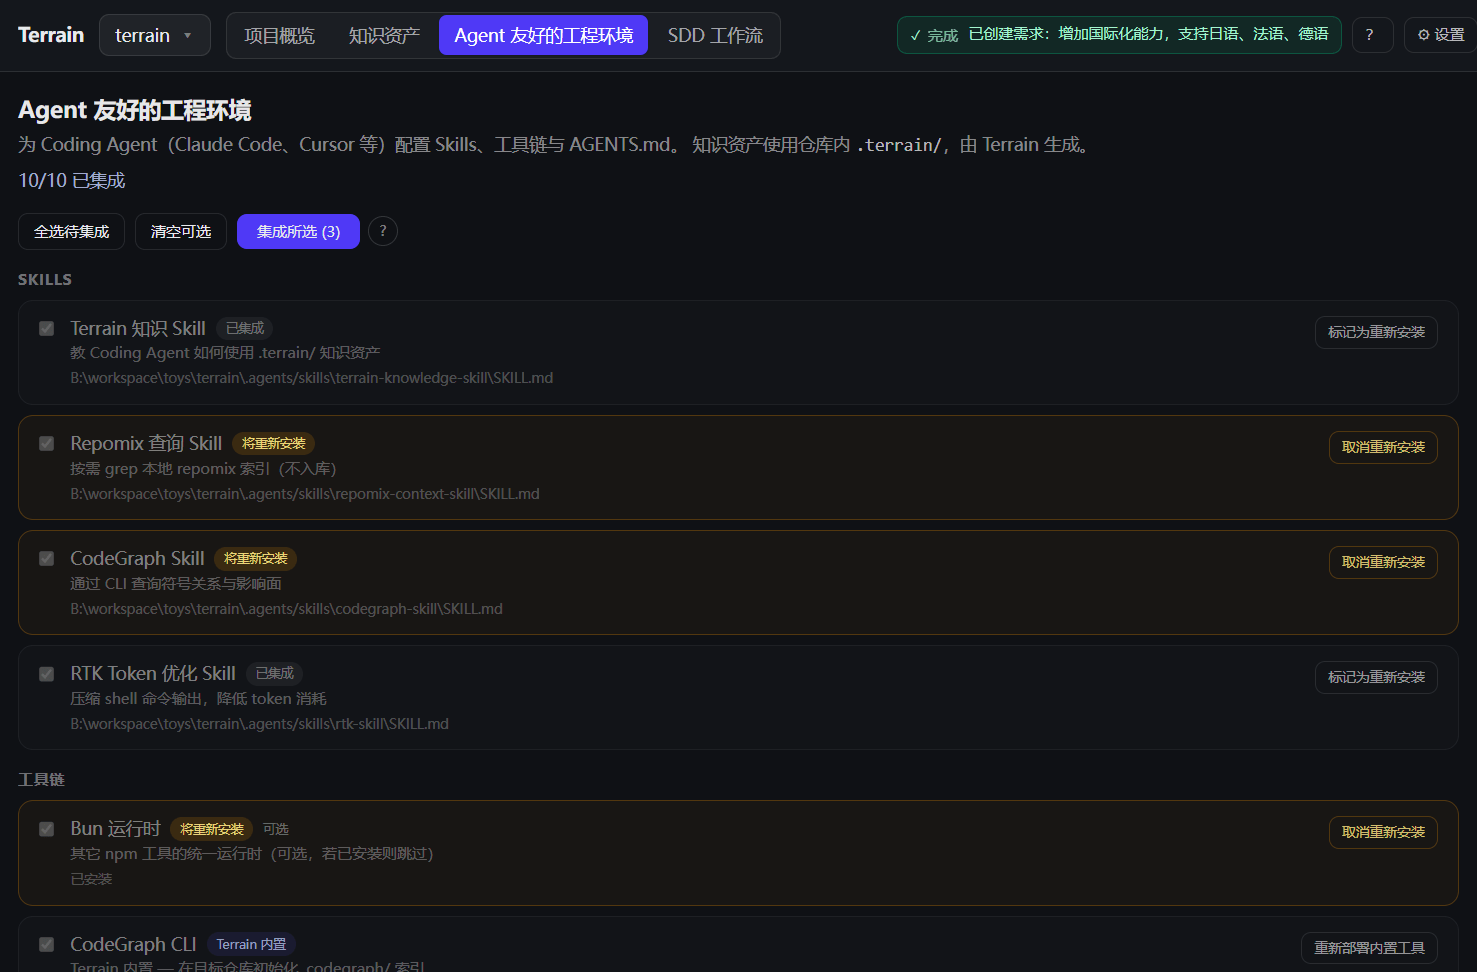Click the RTK Token 优化 Skill title
The height and width of the screenshot is (972, 1477).
pyautogui.click(x=153, y=673)
